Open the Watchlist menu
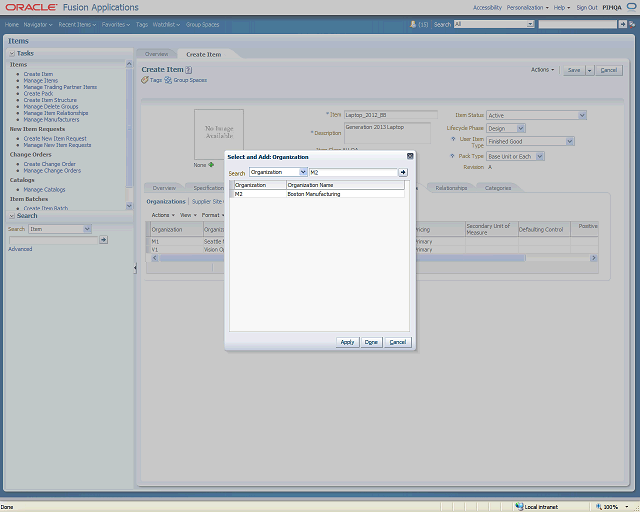 tap(166, 24)
